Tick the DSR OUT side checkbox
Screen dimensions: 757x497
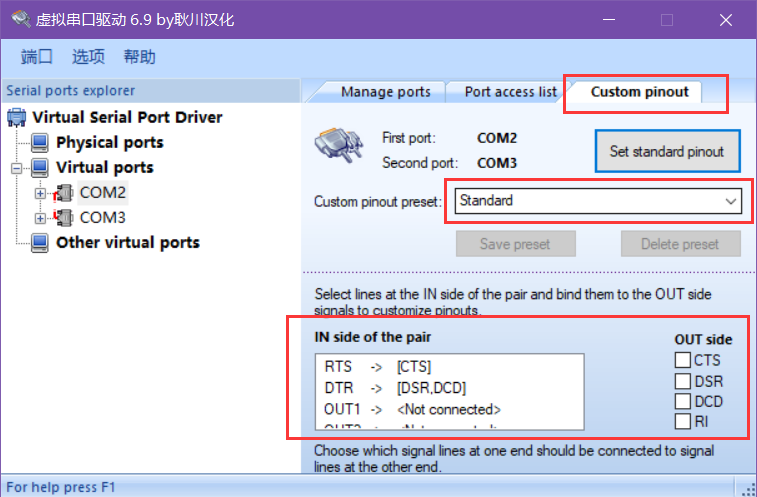(x=682, y=381)
